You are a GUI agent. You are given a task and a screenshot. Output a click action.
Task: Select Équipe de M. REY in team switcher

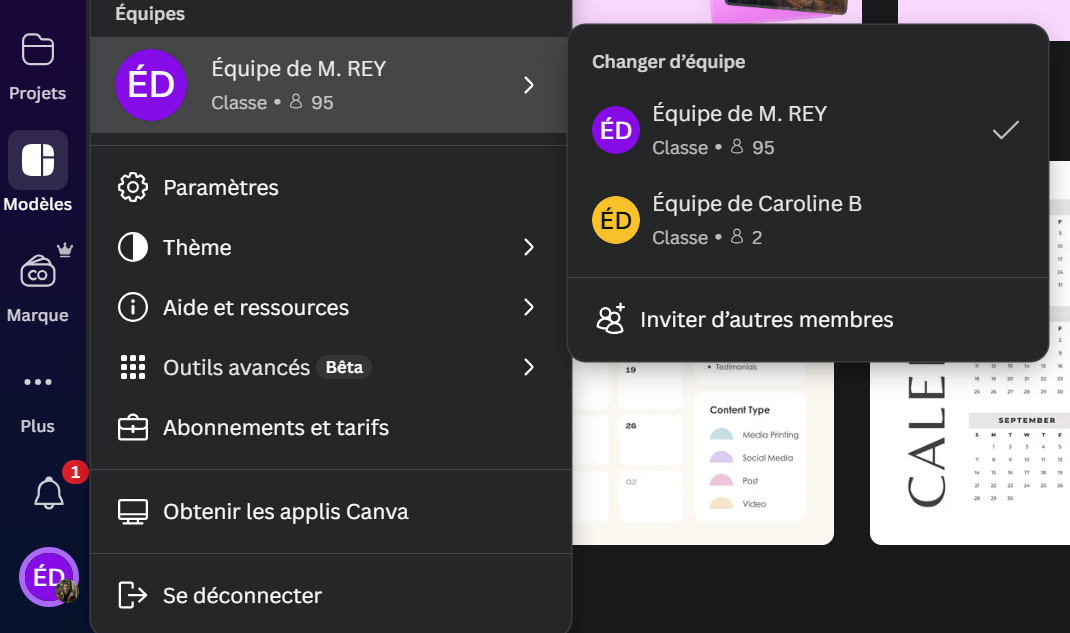pos(739,130)
